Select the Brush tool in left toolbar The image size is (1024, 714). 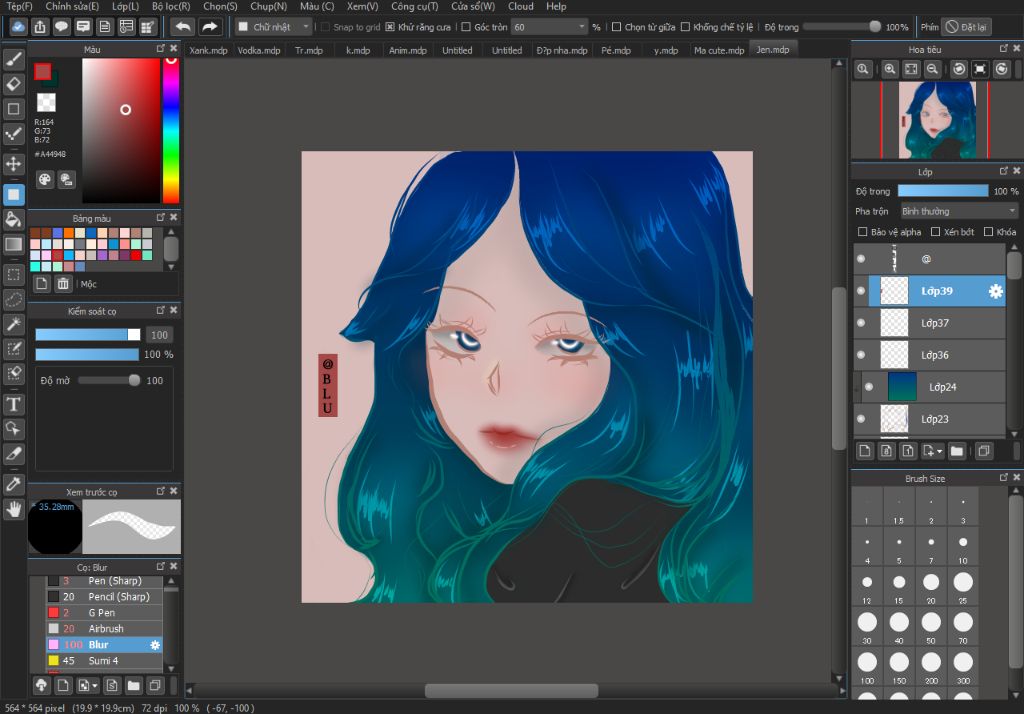pyautogui.click(x=14, y=59)
